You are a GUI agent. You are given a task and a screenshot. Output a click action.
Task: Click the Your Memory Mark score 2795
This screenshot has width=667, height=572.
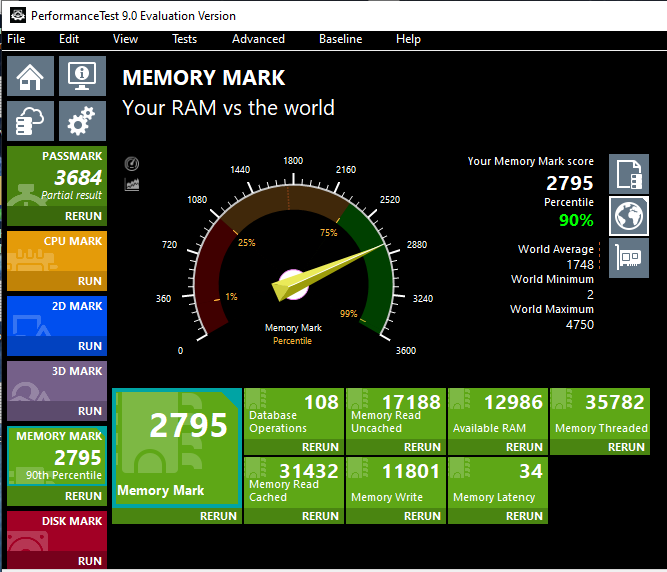(570, 183)
